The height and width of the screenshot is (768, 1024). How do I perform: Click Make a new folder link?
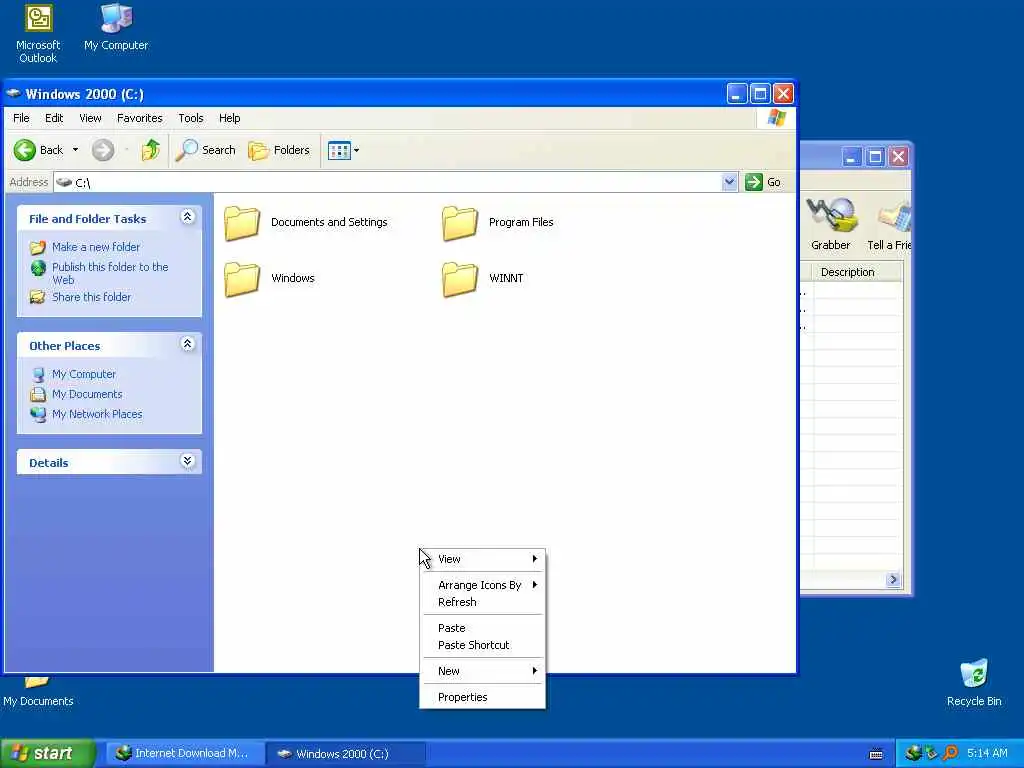click(96, 247)
